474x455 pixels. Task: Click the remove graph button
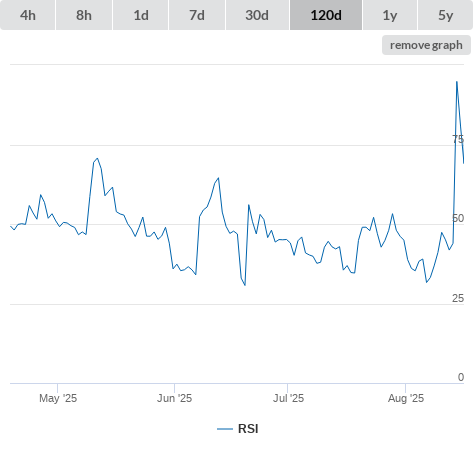pos(426,45)
